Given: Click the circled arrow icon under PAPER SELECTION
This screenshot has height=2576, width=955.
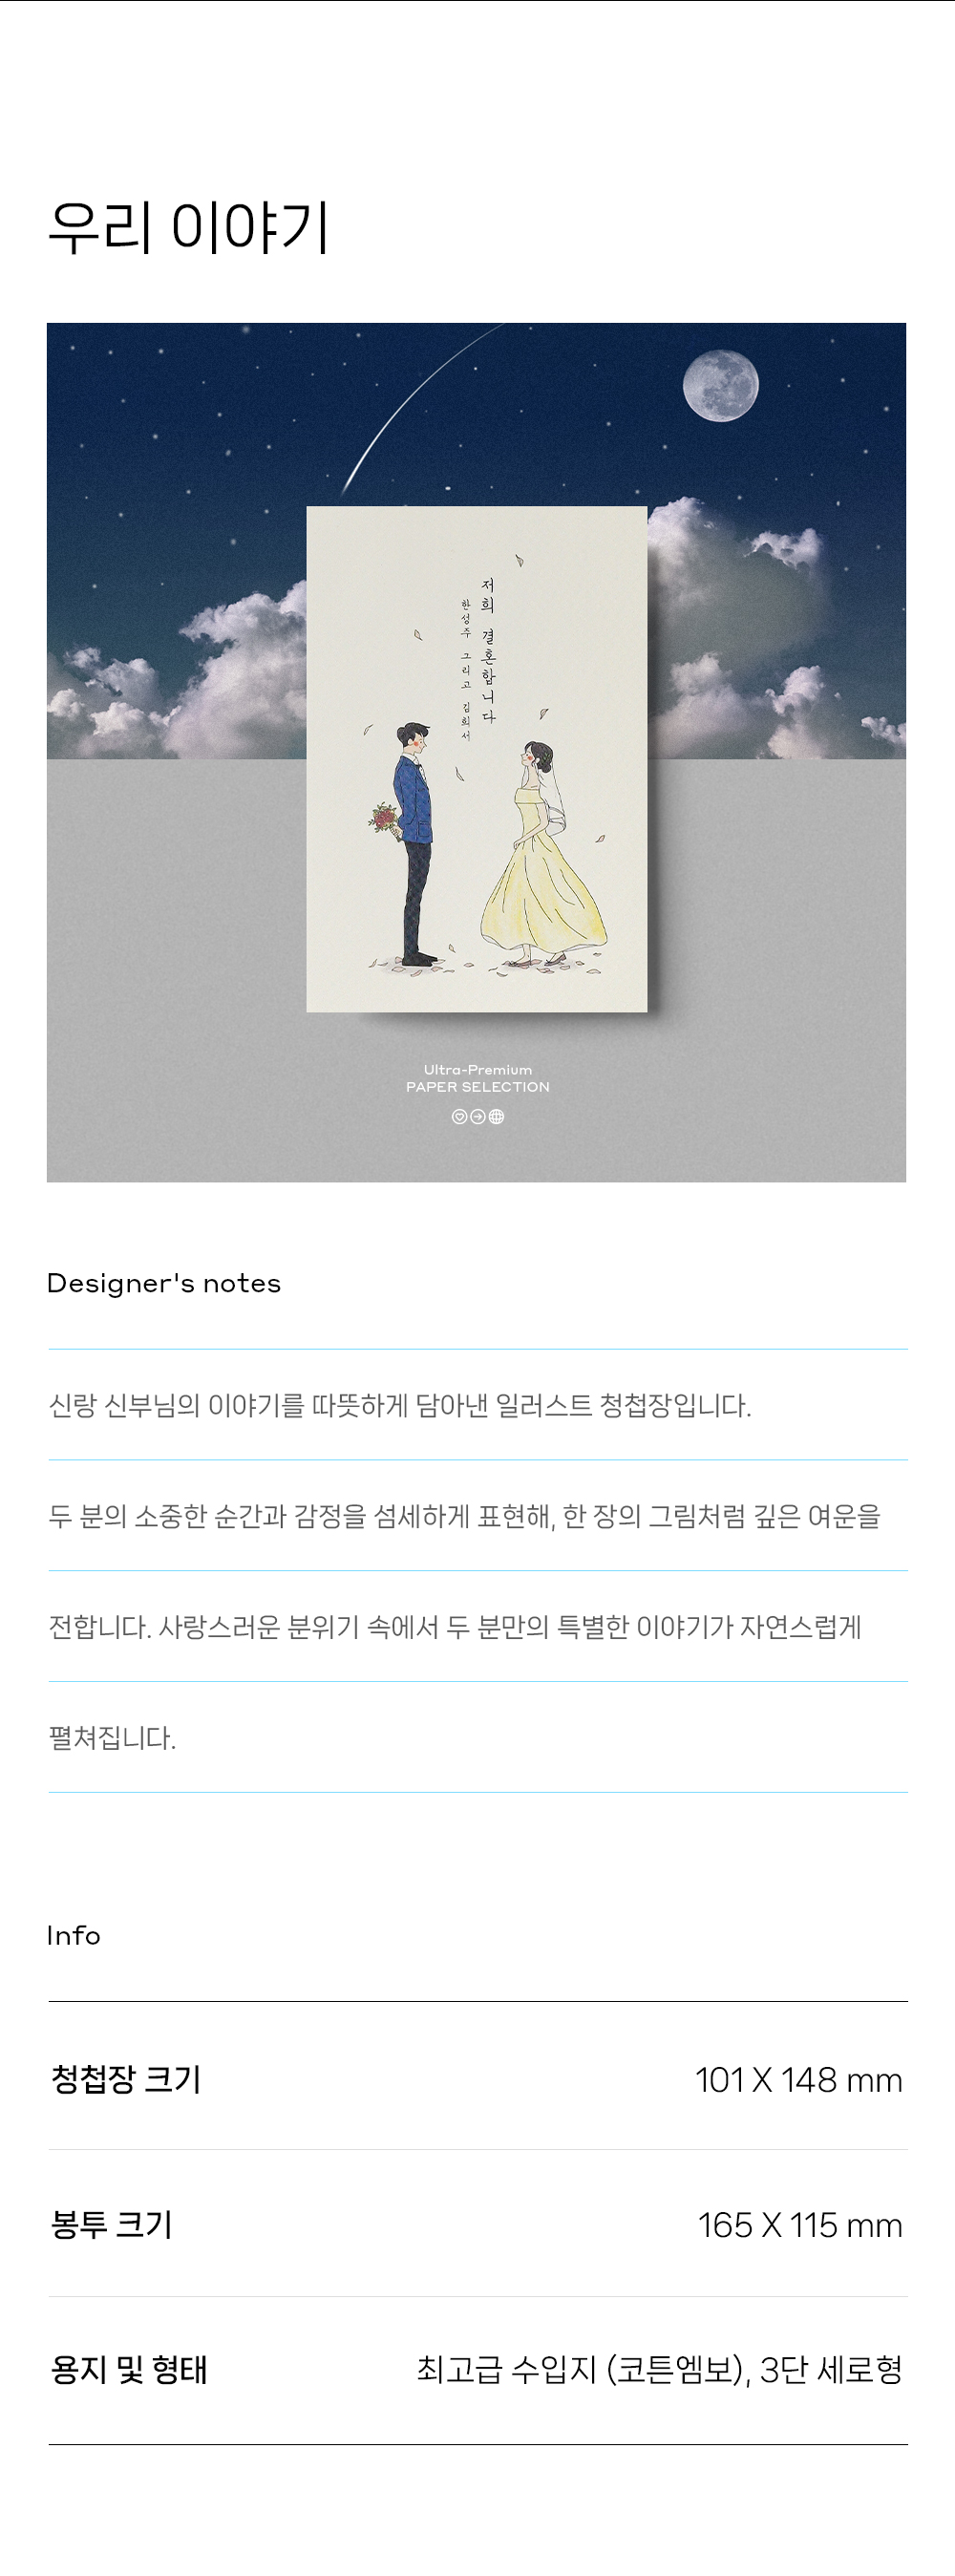Looking at the screenshot, I should 478,1117.
